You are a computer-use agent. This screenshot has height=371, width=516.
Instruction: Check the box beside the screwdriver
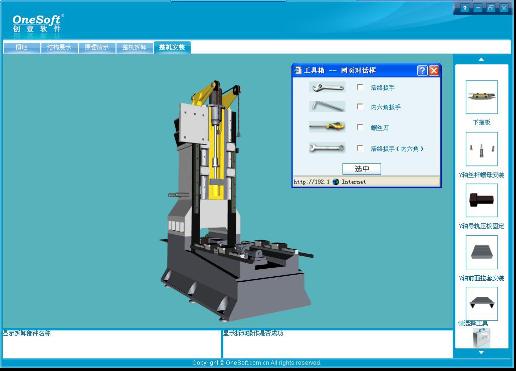coord(360,127)
